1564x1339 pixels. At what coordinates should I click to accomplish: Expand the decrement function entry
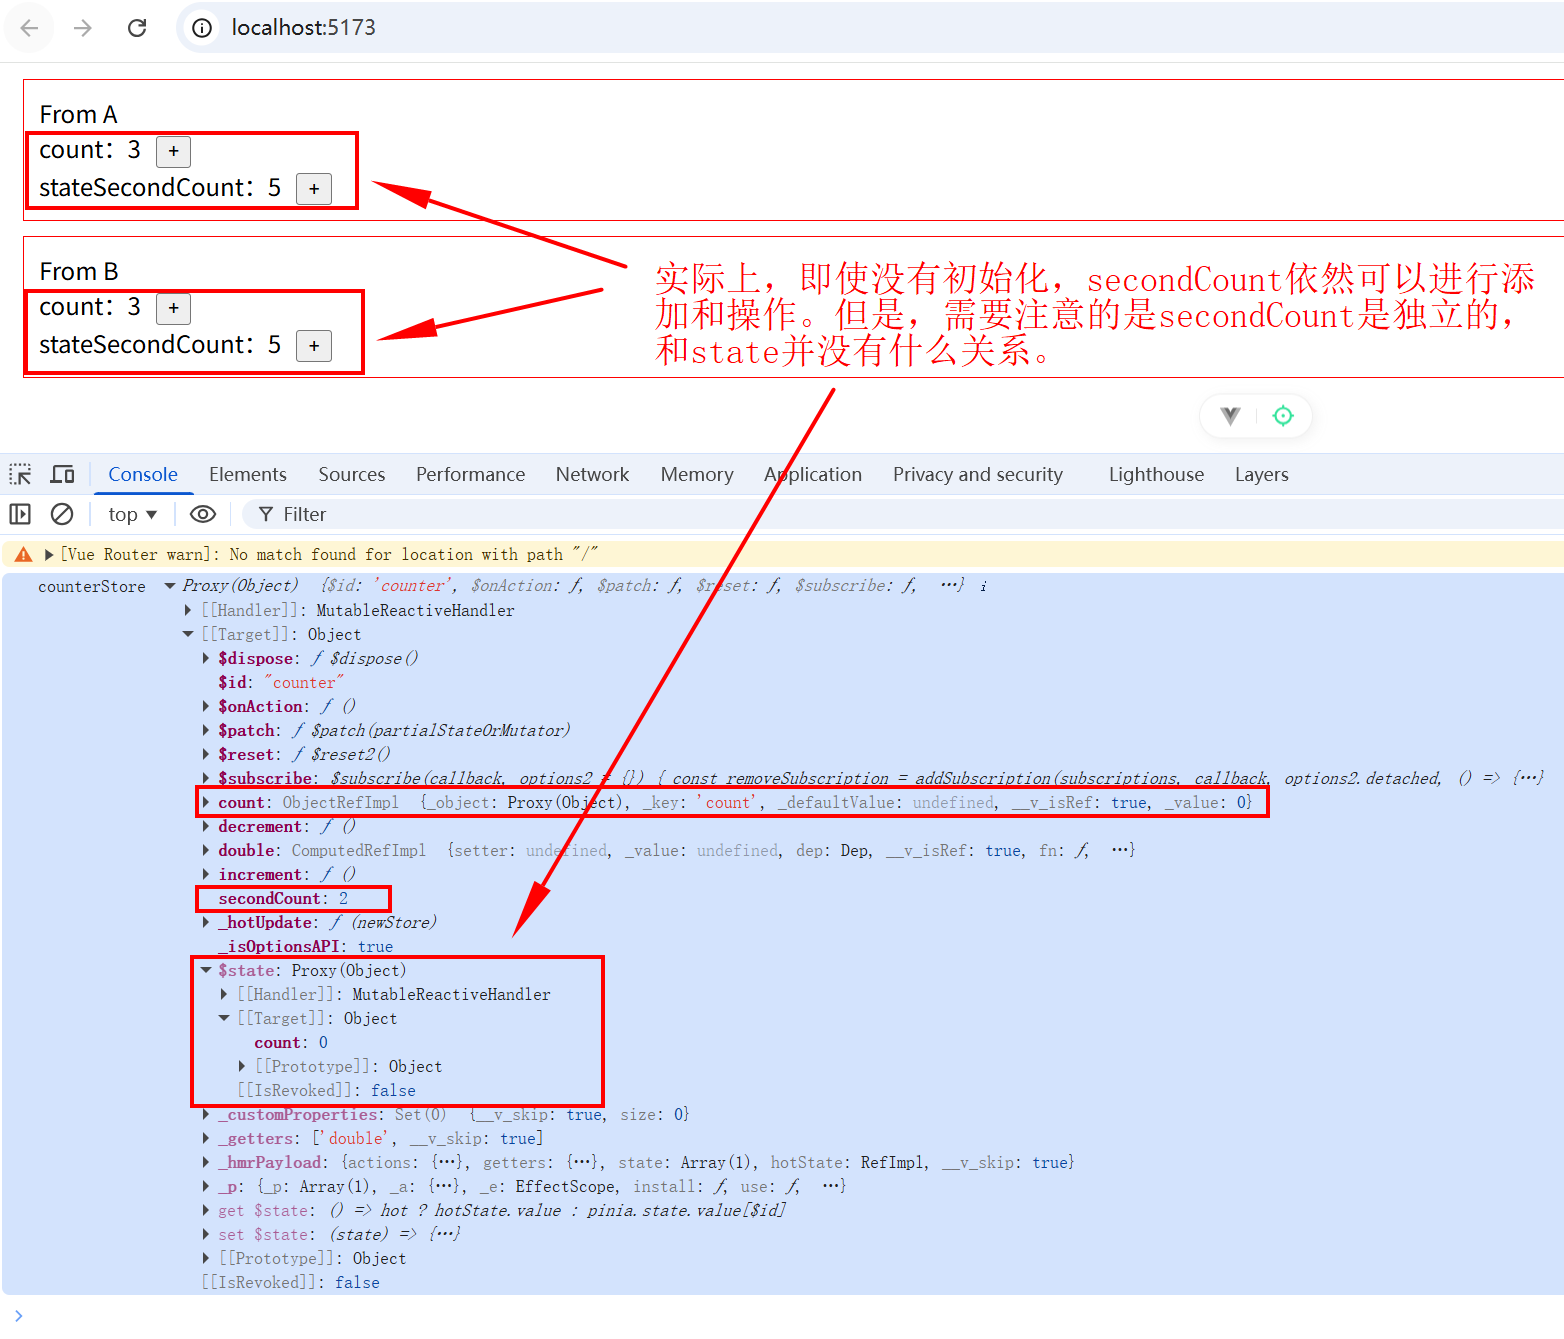coord(206,826)
